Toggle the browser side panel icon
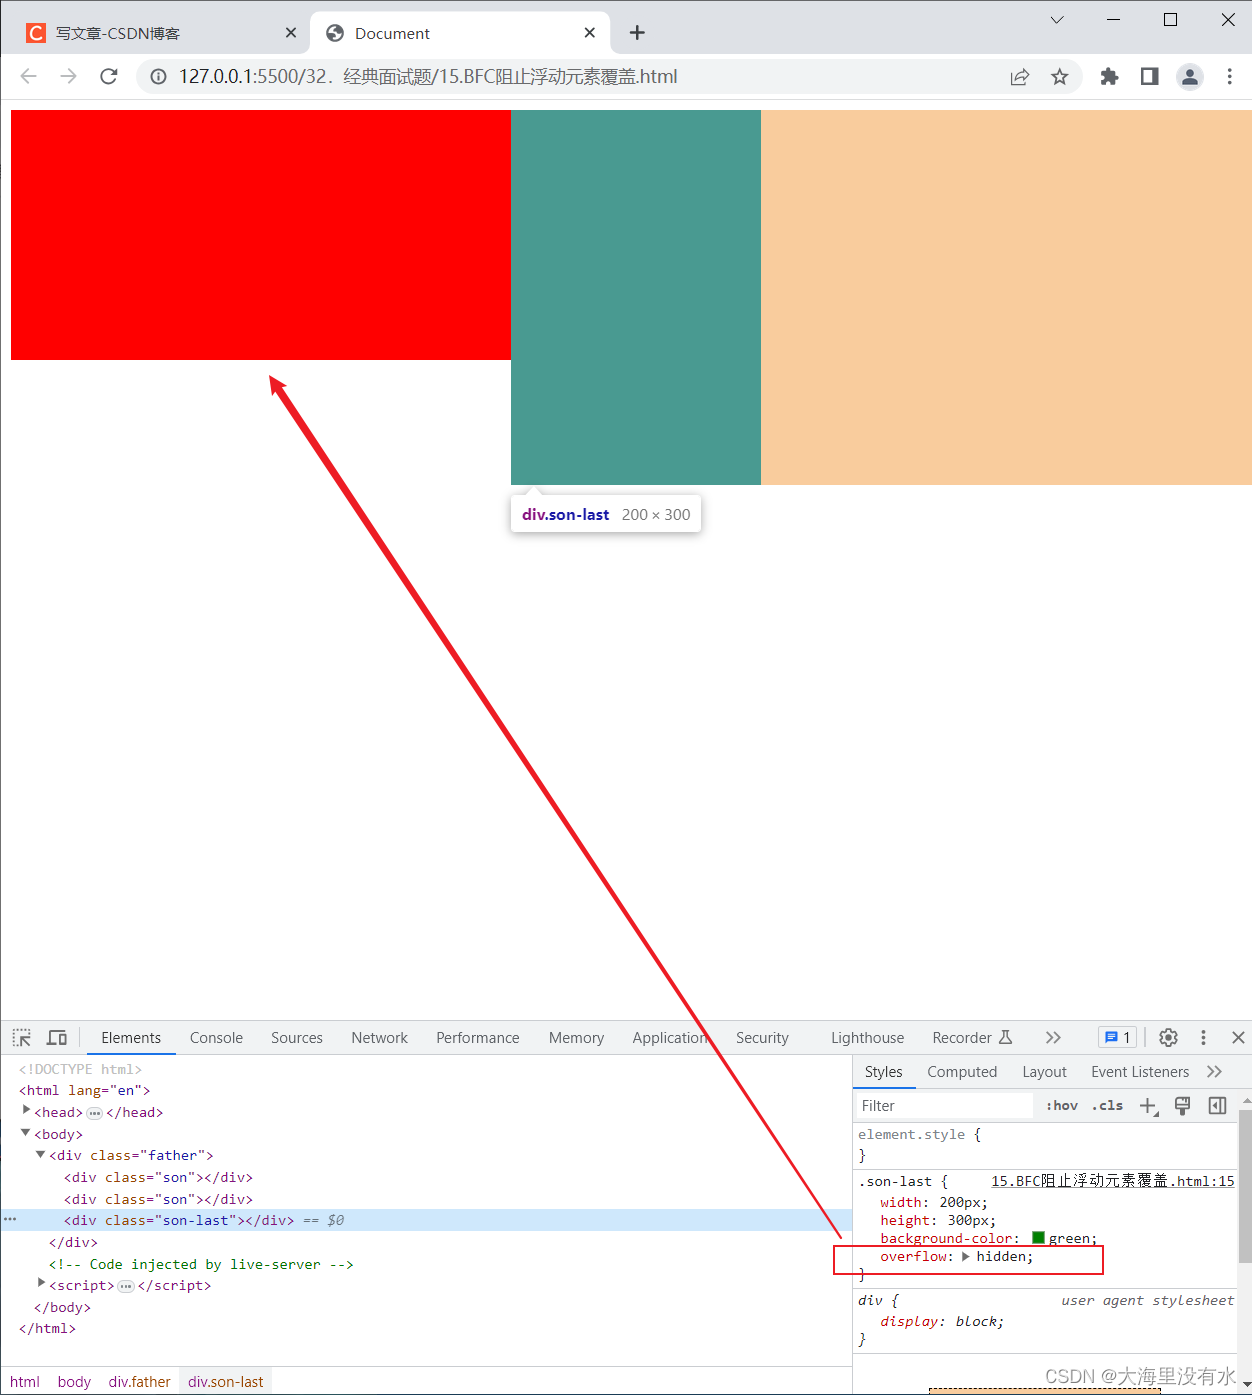 (1149, 76)
